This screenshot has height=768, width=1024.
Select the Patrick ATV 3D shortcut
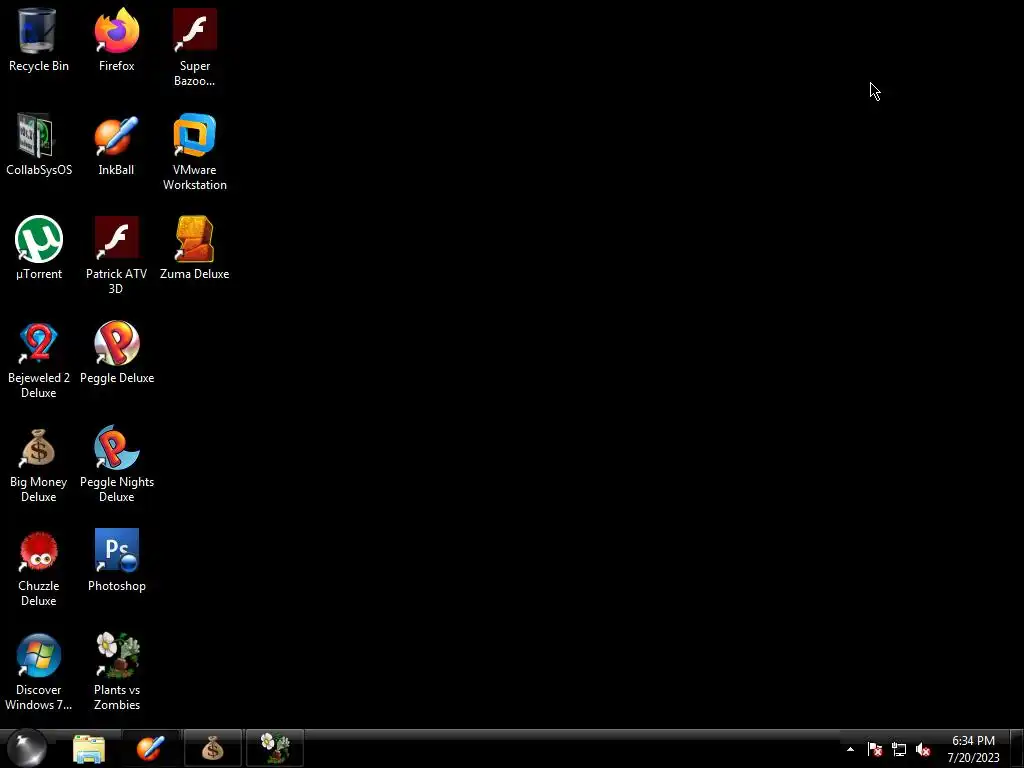point(116,255)
